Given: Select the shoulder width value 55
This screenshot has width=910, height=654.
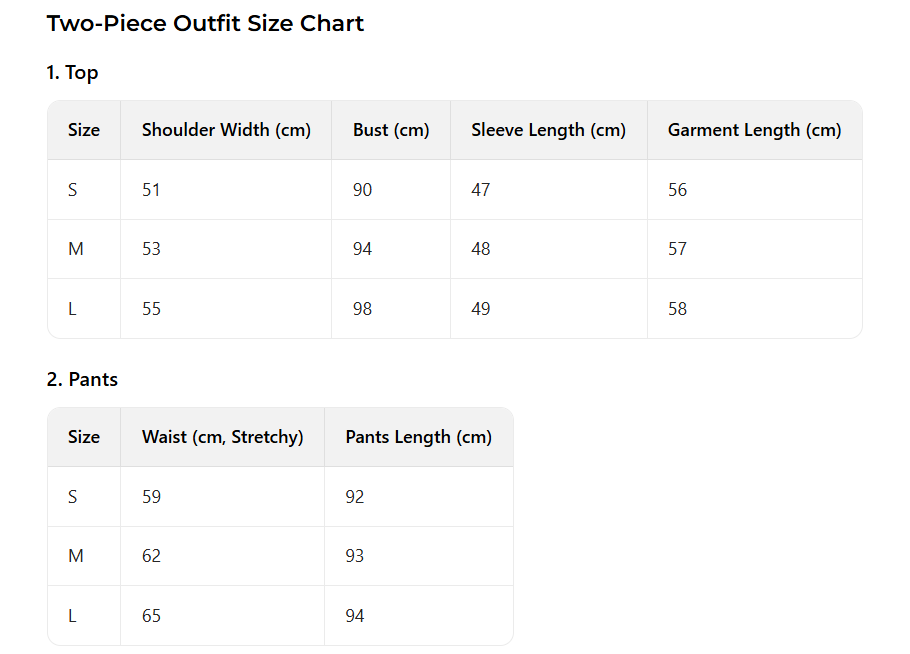Looking at the screenshot, I should (151, 309).
